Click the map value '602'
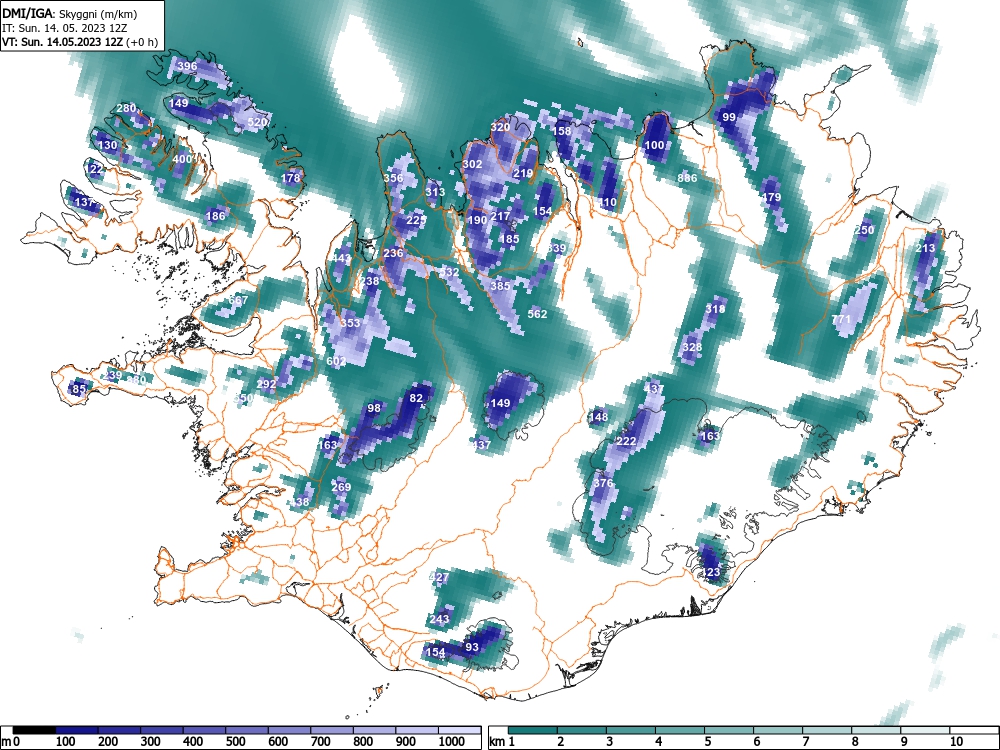 (x=336, y=361)
